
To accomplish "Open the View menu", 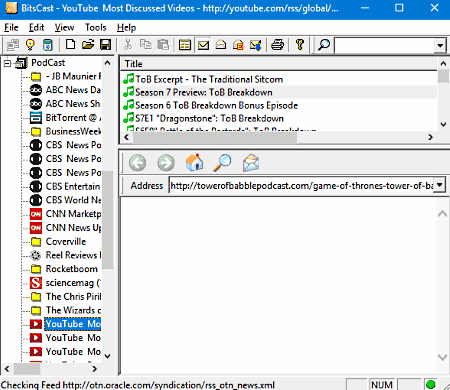I will pos(64,27).
